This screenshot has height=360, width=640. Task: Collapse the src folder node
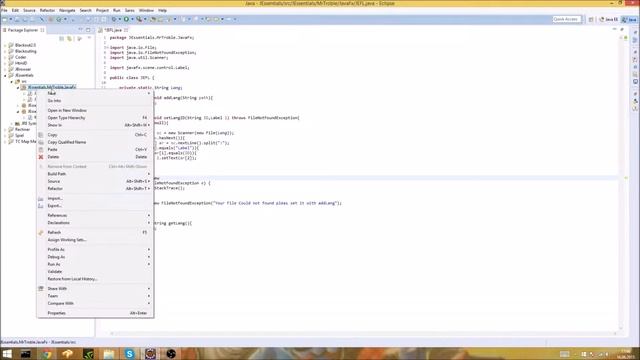11,82
